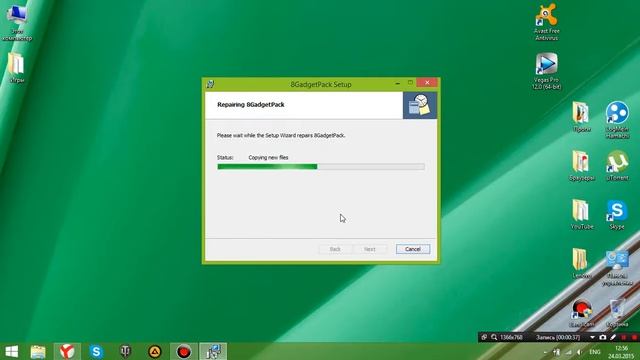Click the 'Repairing 8GadgetPack' heading text
This screenshot has width=640, height=360.
pos(251,104)
